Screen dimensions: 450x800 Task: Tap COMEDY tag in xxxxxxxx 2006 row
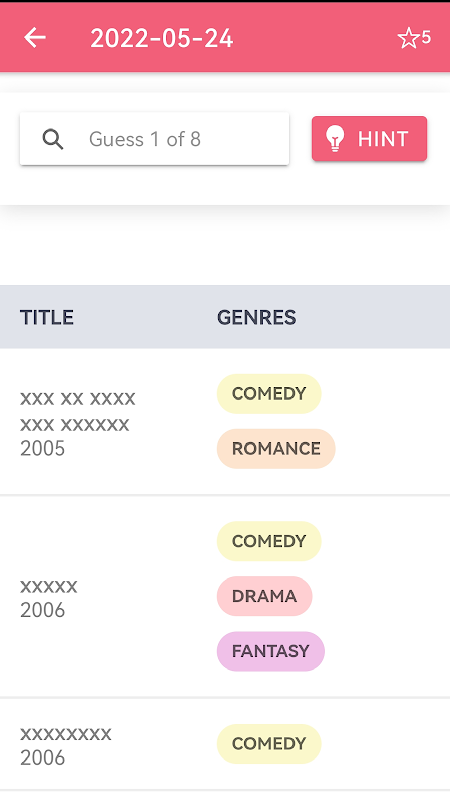click(x=269, y=743)
